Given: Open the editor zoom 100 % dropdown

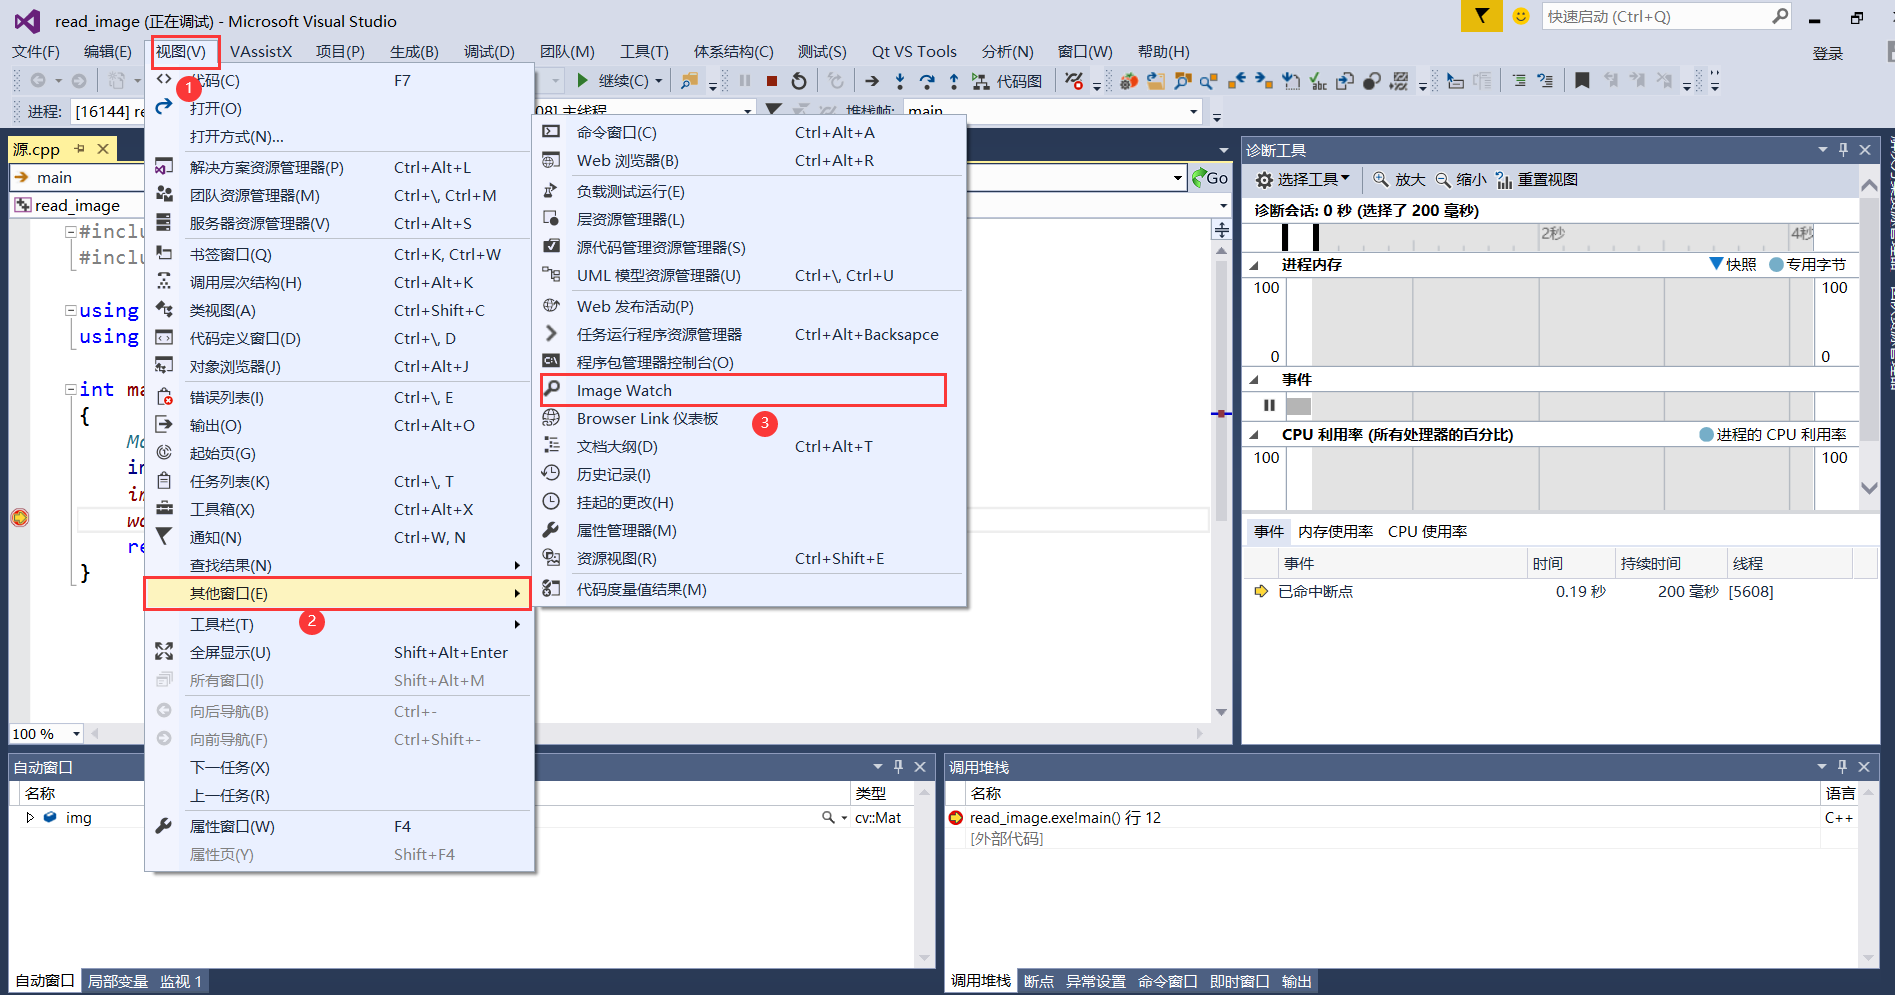Looking at the screenshot, I should click(76, 734).
